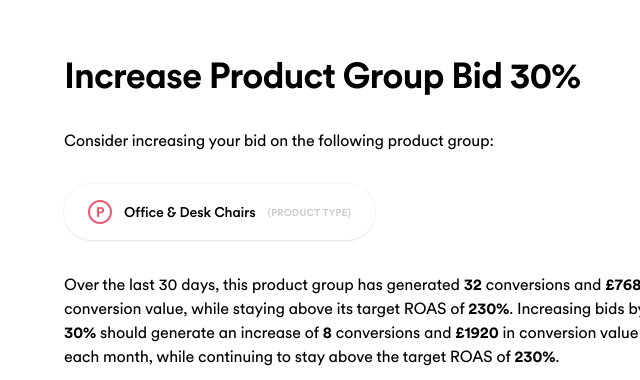Viewport: 640px width, 380px height.
Task: Click empty space inside product group pill
Action: click(362, 213)
